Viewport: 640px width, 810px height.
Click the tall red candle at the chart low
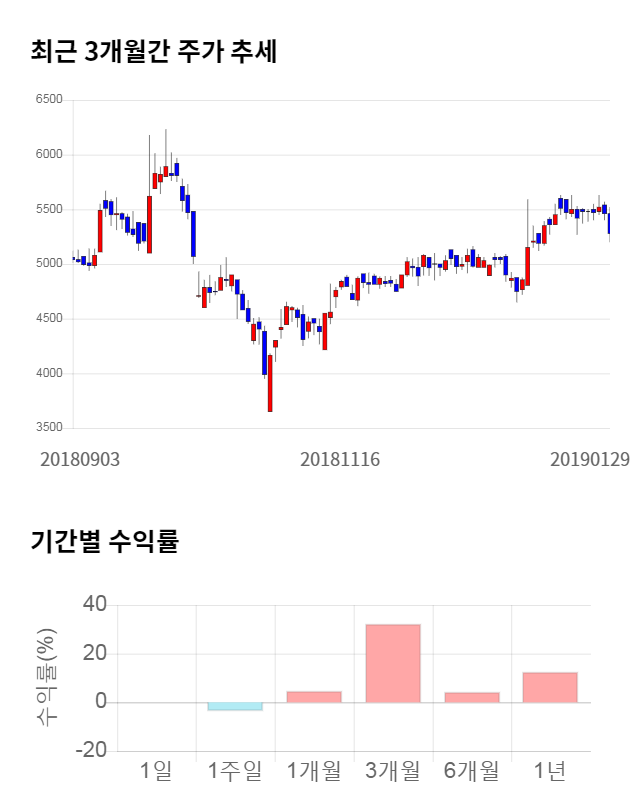(270, 382)
